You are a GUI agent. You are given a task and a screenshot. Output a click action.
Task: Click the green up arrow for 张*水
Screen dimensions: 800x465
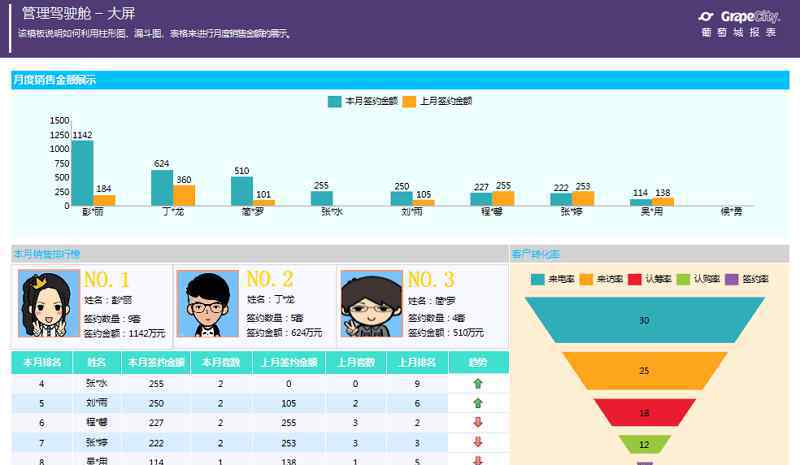coord(477,383)
